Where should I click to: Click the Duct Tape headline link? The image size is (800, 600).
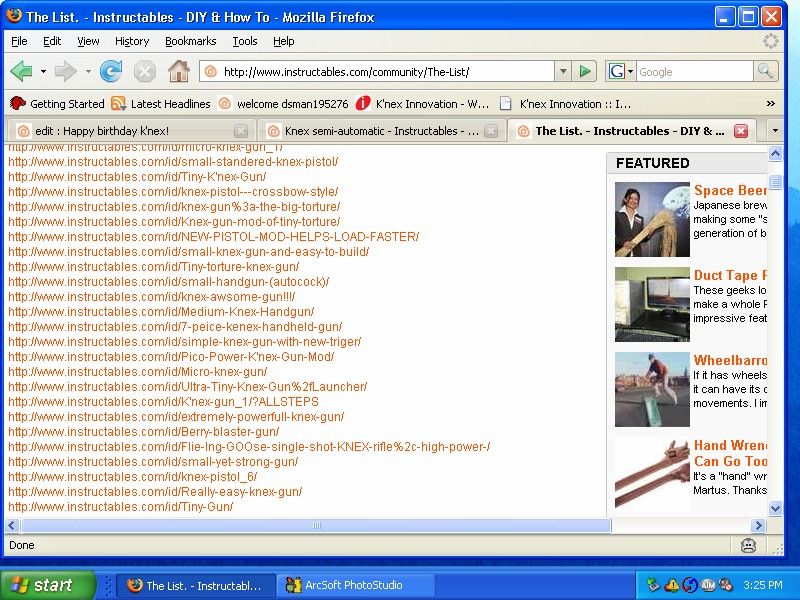coord(730,276)
